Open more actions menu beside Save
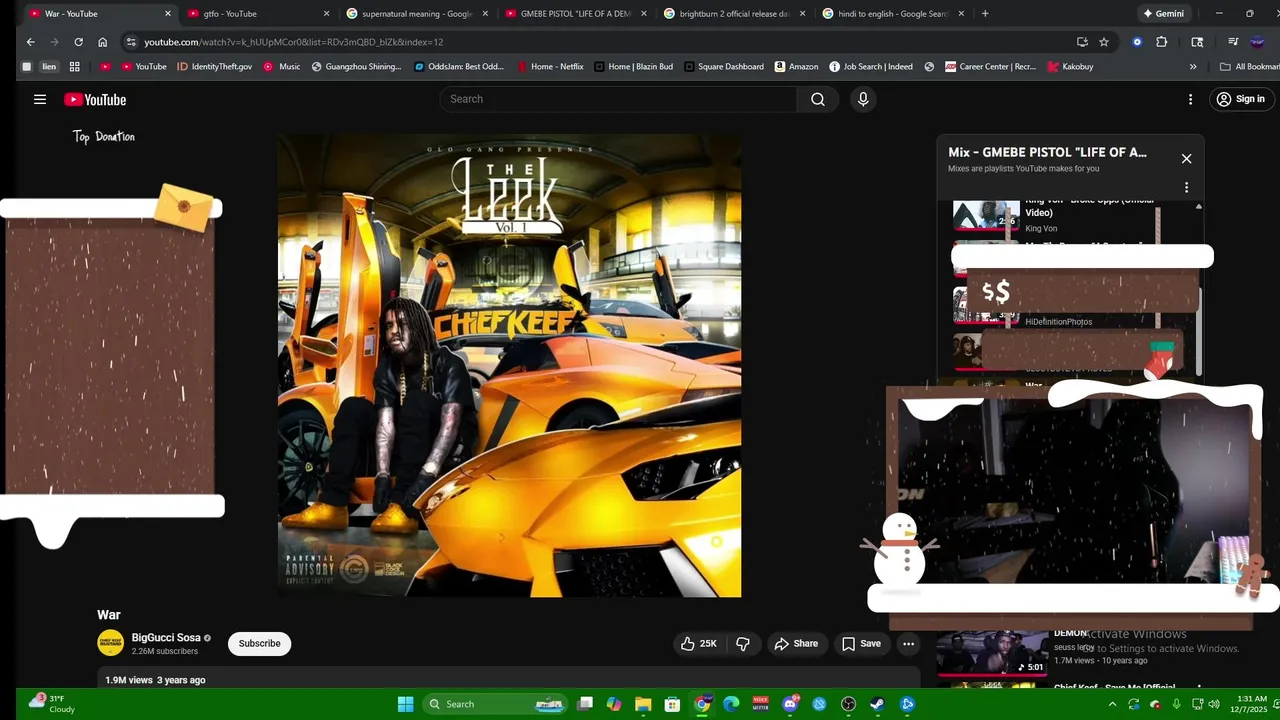Image resolution: width=1280 pixels, height=720 pixels. pos(908,644)
